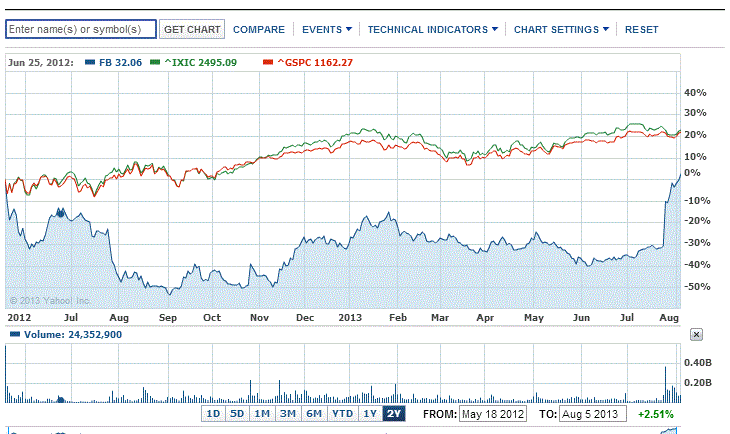Viewport: 730px width, 434px height.
Task: Click RESET to restore the chart
Action: point(642,30)
